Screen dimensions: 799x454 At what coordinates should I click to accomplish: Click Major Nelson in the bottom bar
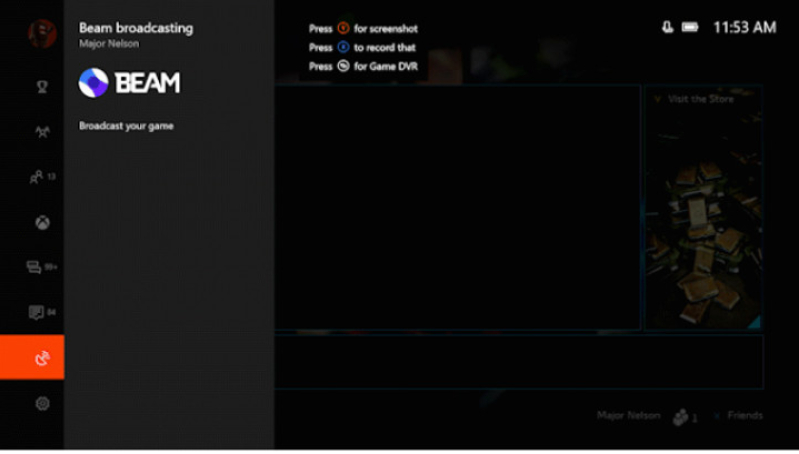(x=628, y=416)
